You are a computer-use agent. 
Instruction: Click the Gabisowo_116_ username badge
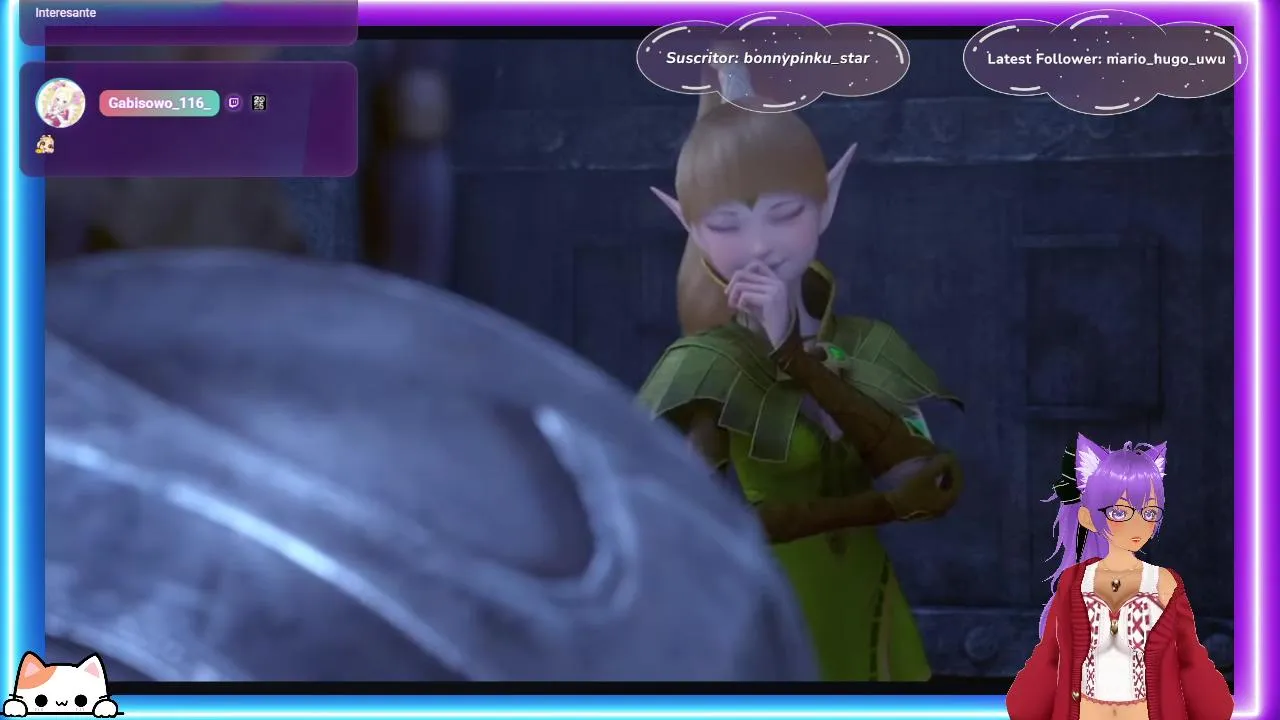tap(159, 103)
